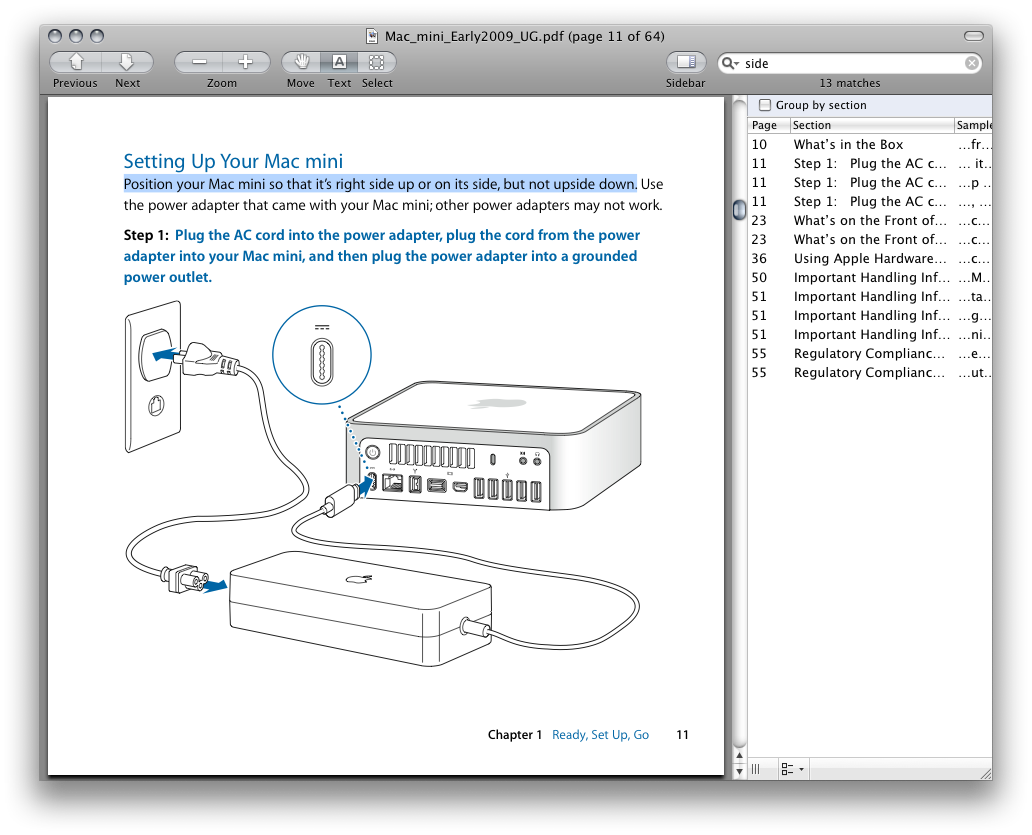Zoom in with the plus button
Image resolution: width=1032 pixels, height=835 pixels.
point(246,62)
